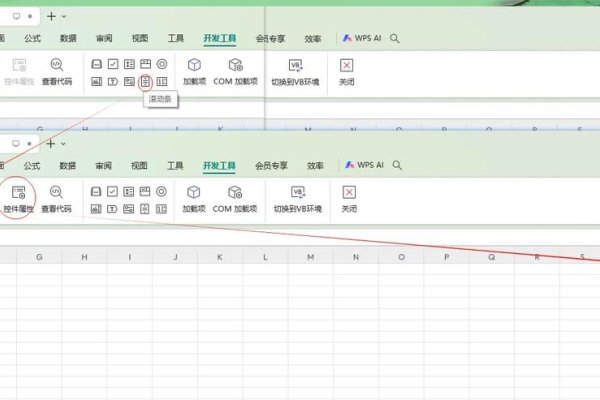Switch to 数据 tab in lower window
The image size is (600, 400).
pyautogui.click(x=67, y=166)
